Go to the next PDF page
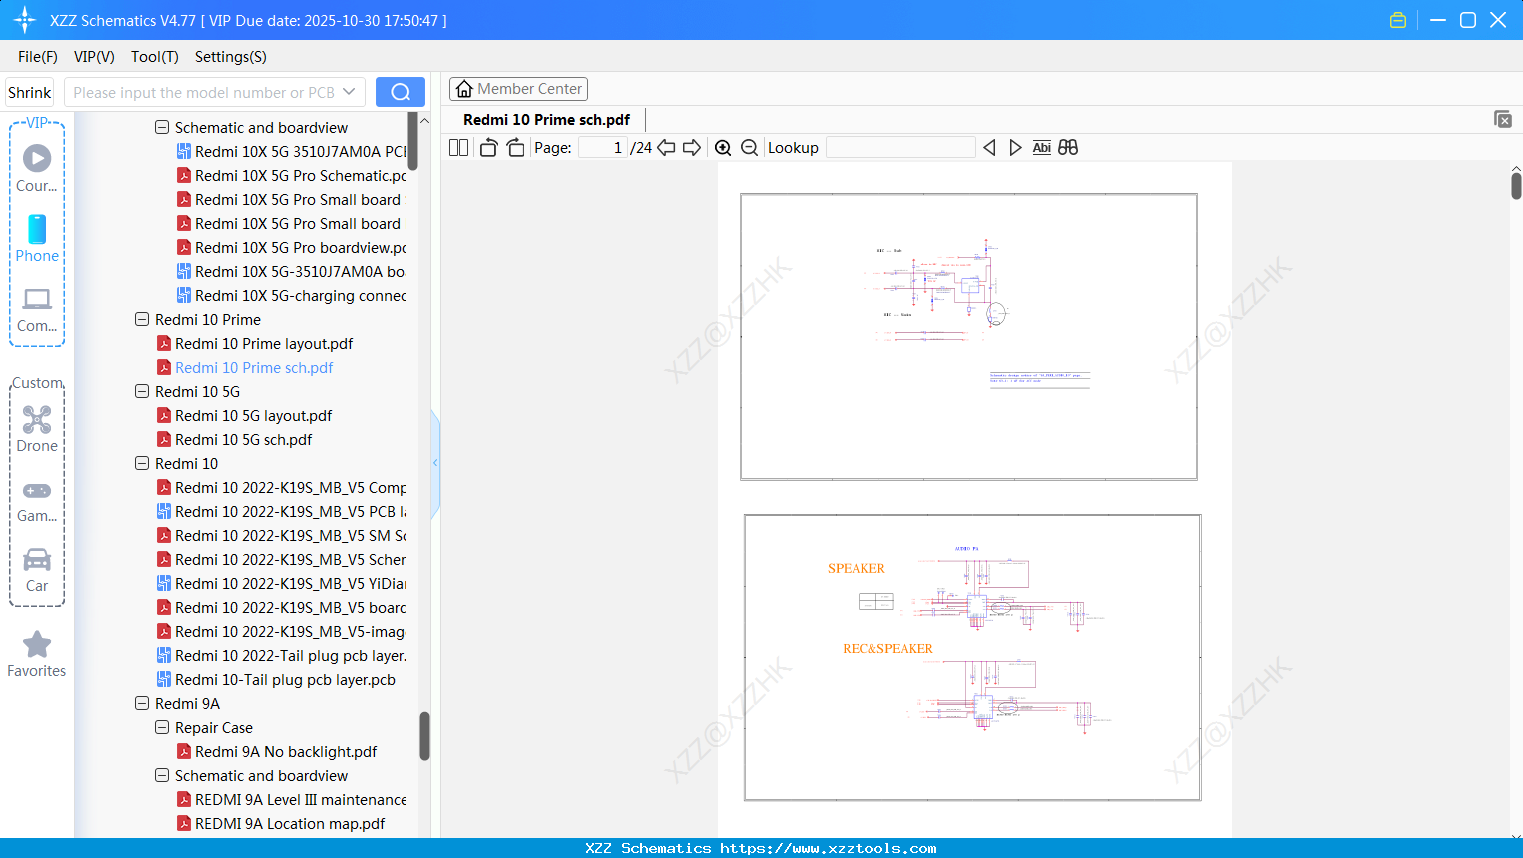Screen dimensions: 1523x858 pyautogui.click(x=692, y=148)
